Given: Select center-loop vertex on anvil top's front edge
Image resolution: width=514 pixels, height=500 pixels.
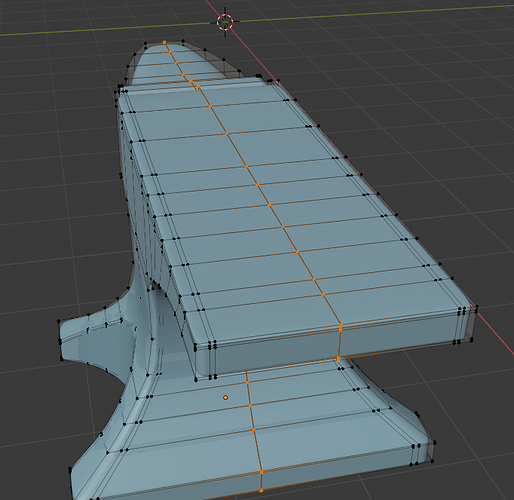Looking at the screenshot, I should point(341,328).
